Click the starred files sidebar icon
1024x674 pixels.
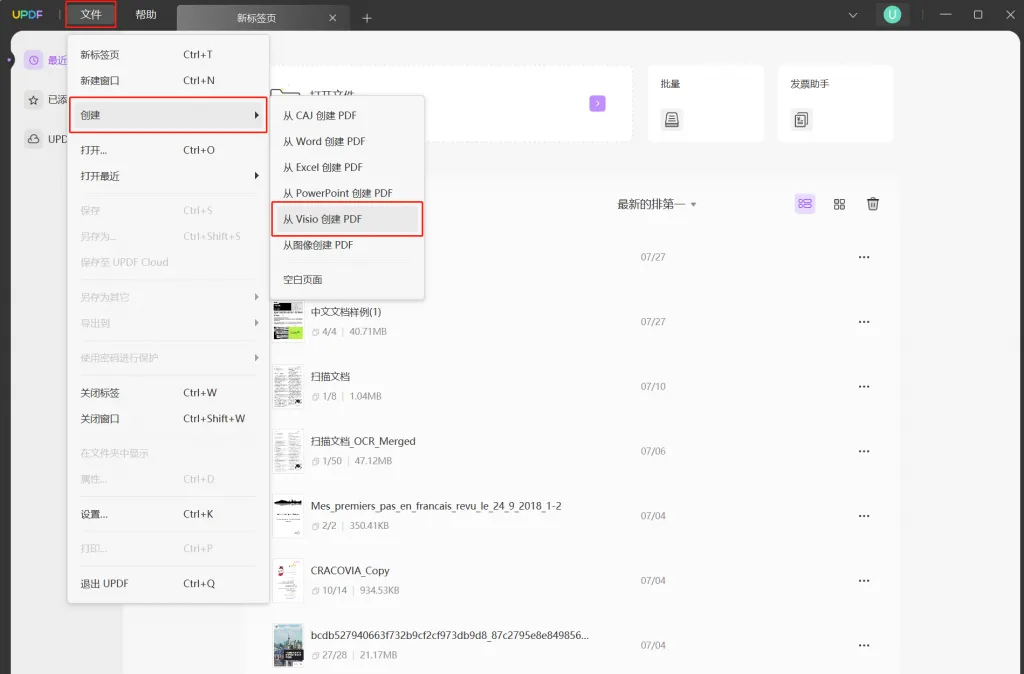point(33,100)
